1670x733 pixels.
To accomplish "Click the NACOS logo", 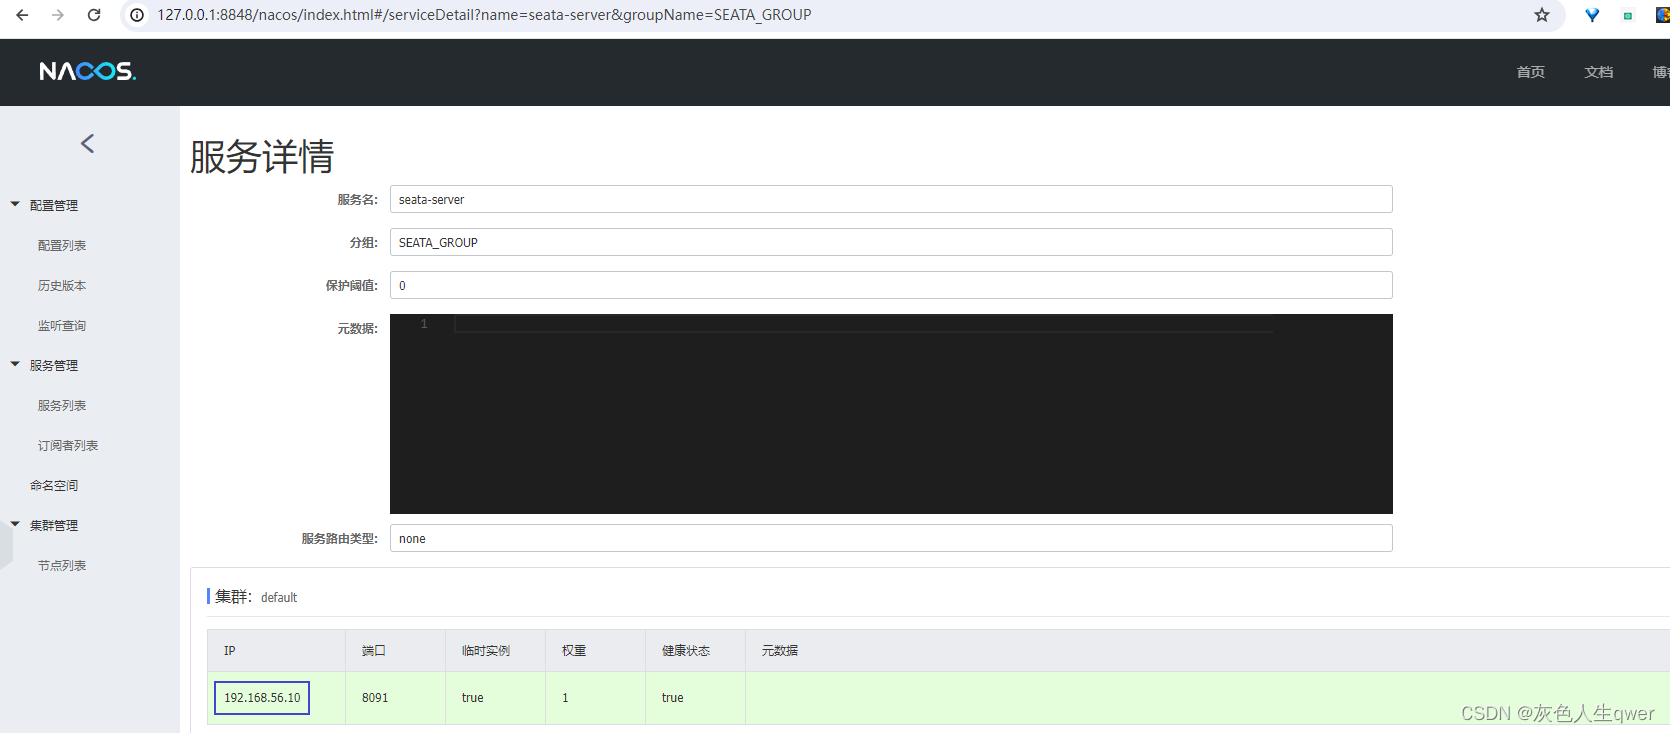I will 88,71.
